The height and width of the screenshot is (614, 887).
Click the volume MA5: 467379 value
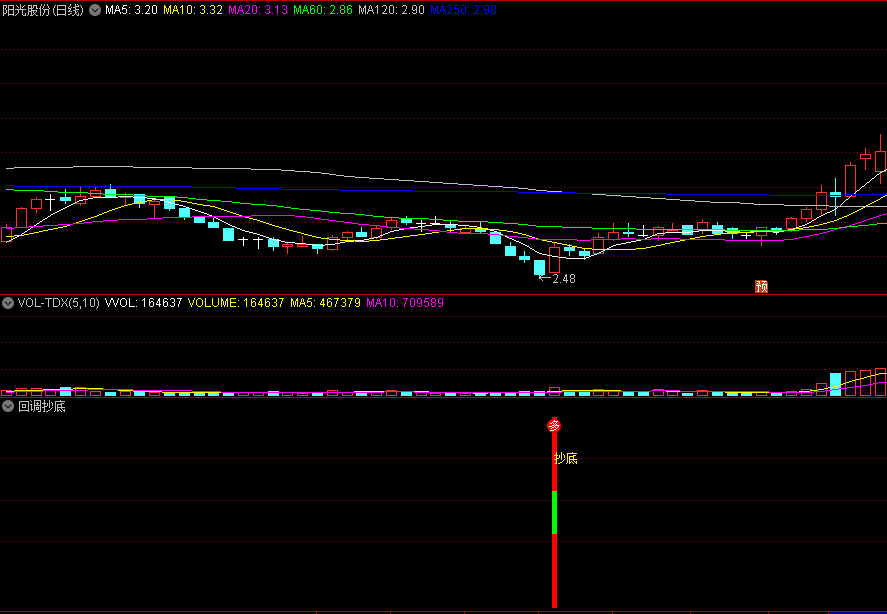click(325, 303)
